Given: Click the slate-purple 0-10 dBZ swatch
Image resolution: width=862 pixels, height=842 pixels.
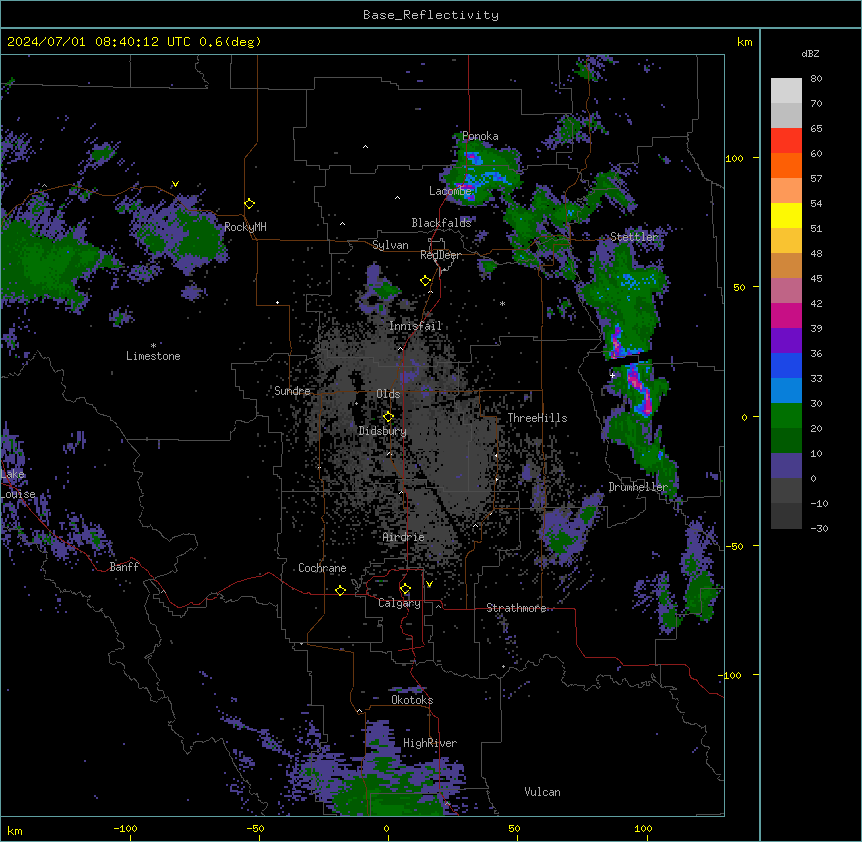Looking at the screenshot, I should tap(786, 466).
